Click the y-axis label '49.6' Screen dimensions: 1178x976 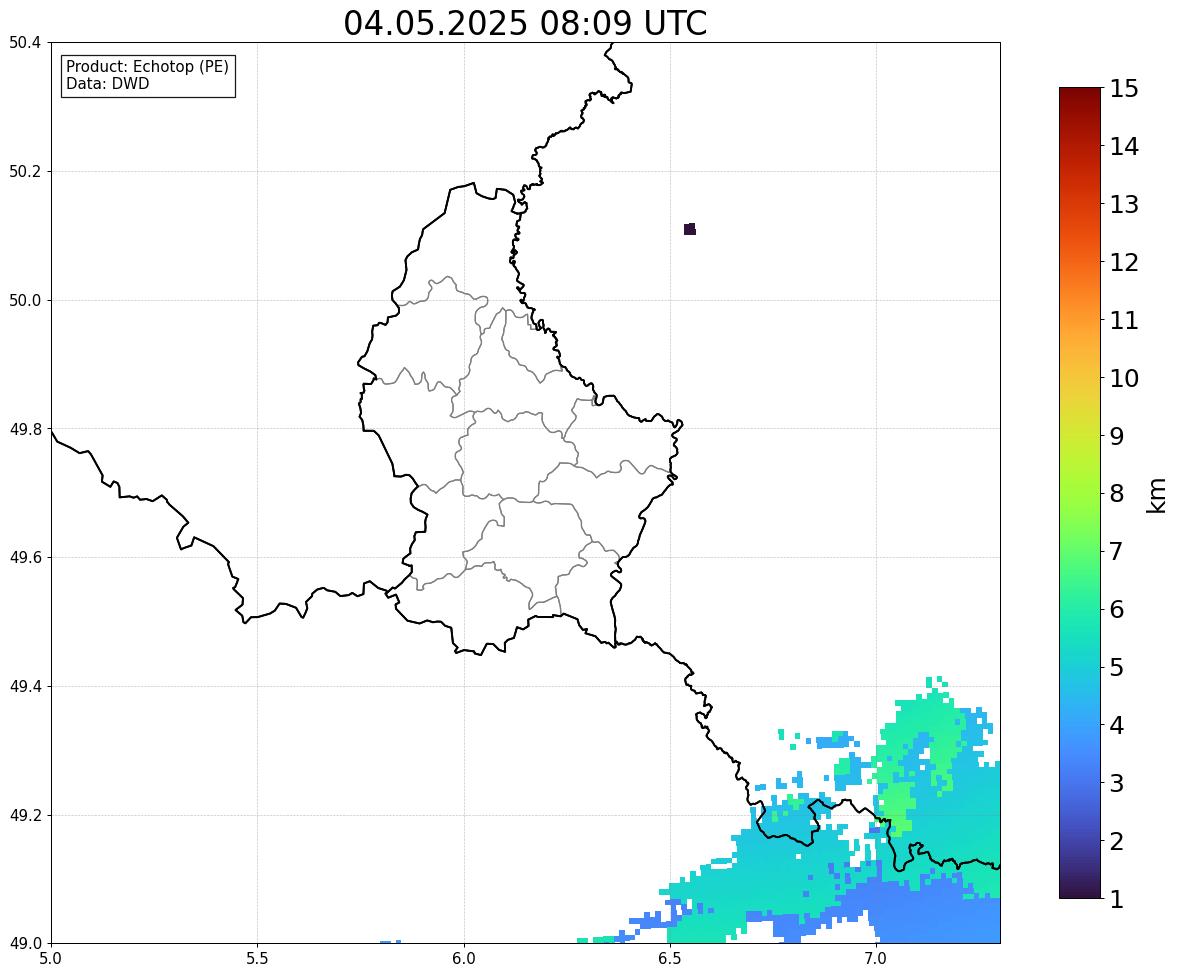pyautogui.click(x=26, y=557)
